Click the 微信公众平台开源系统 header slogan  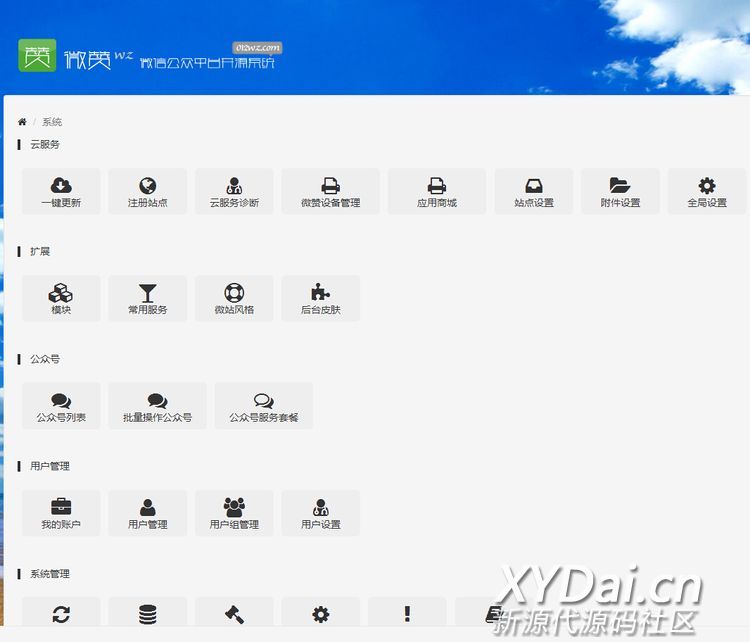click(207, 63)
